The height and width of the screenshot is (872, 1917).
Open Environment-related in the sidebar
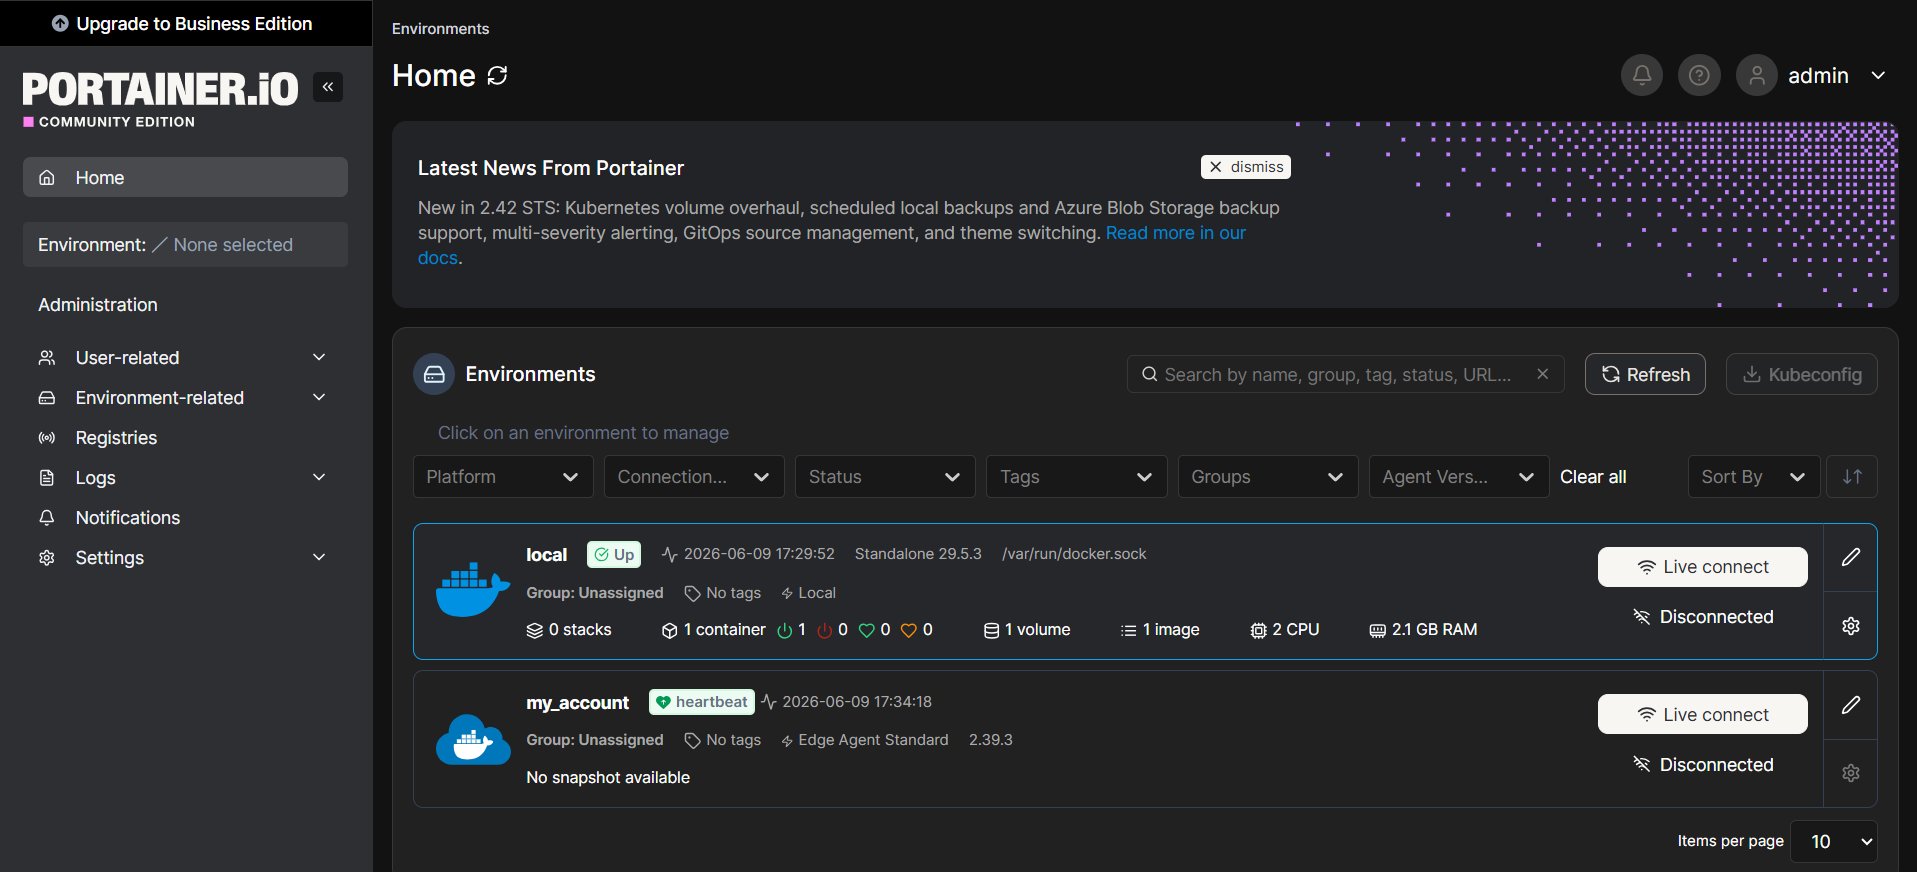click(x=185, y=398)
